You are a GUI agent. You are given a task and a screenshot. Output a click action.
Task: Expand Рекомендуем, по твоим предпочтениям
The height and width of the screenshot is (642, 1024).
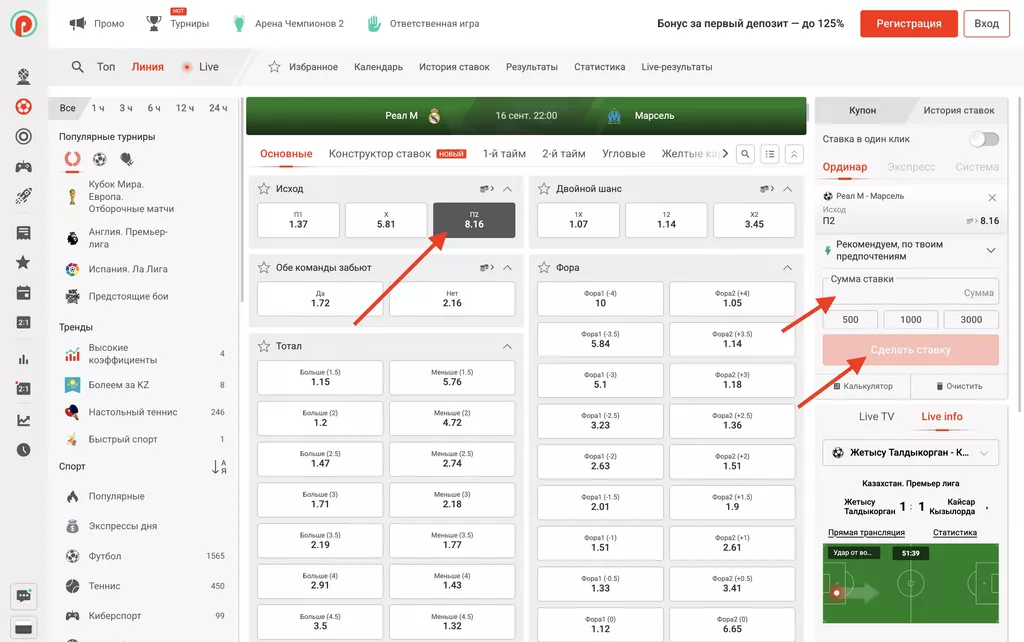pyautogui.click(x=991, y=250)
